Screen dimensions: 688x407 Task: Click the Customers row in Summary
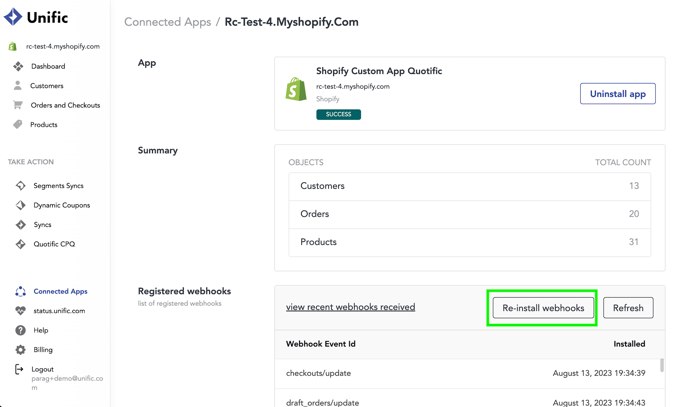coord(469,186)
